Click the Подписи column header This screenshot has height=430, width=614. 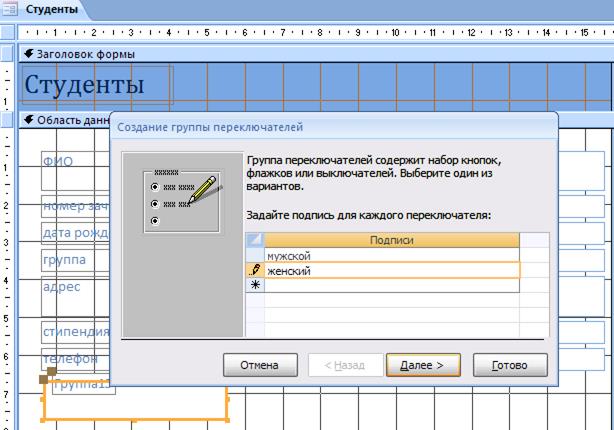(x=392, y=240)
